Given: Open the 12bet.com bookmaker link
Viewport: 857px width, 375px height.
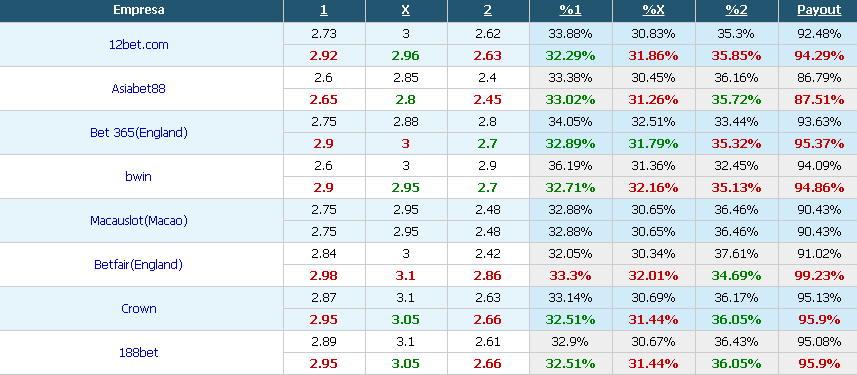Looking at the screenshot, I should point(139,45).
